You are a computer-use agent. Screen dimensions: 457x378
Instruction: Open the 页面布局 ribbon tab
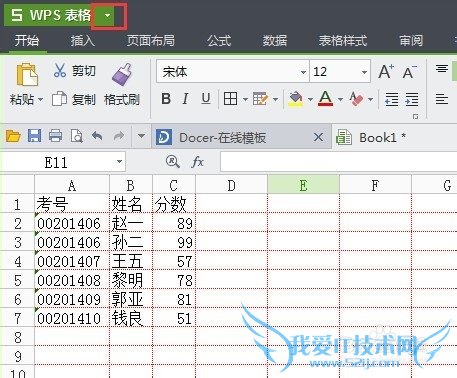(x=151, y=41)
